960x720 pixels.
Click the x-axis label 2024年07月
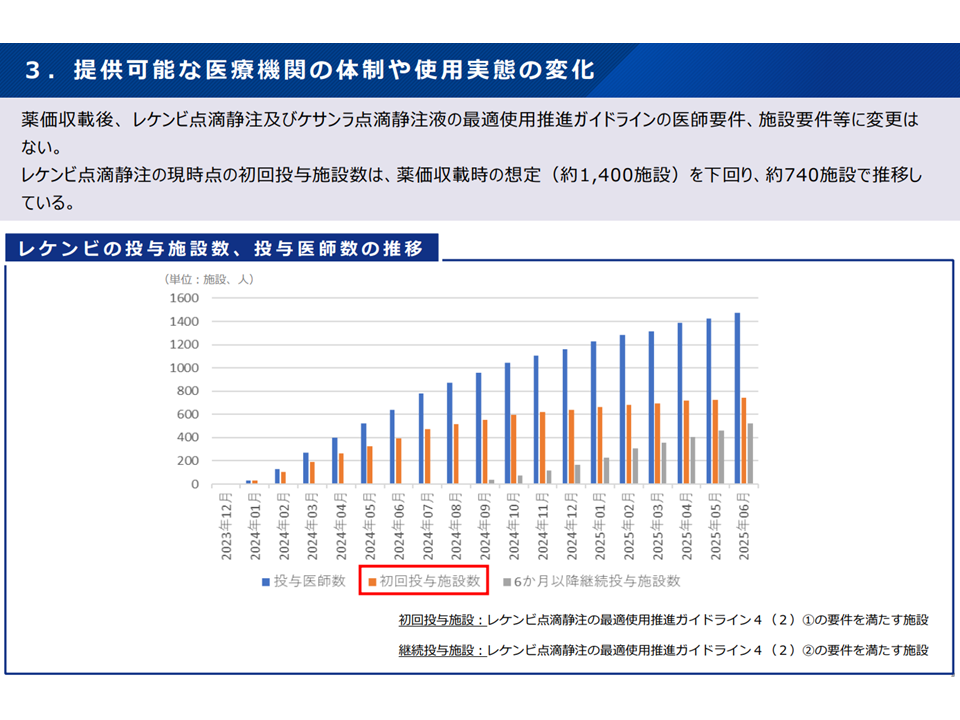[x=428, y=527]
